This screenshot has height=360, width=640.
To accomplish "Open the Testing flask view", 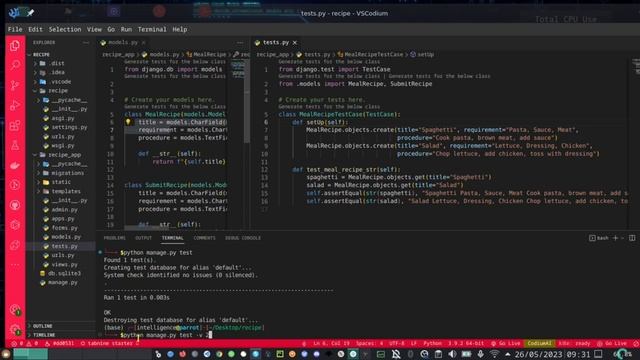I will (x=15, y=145).
